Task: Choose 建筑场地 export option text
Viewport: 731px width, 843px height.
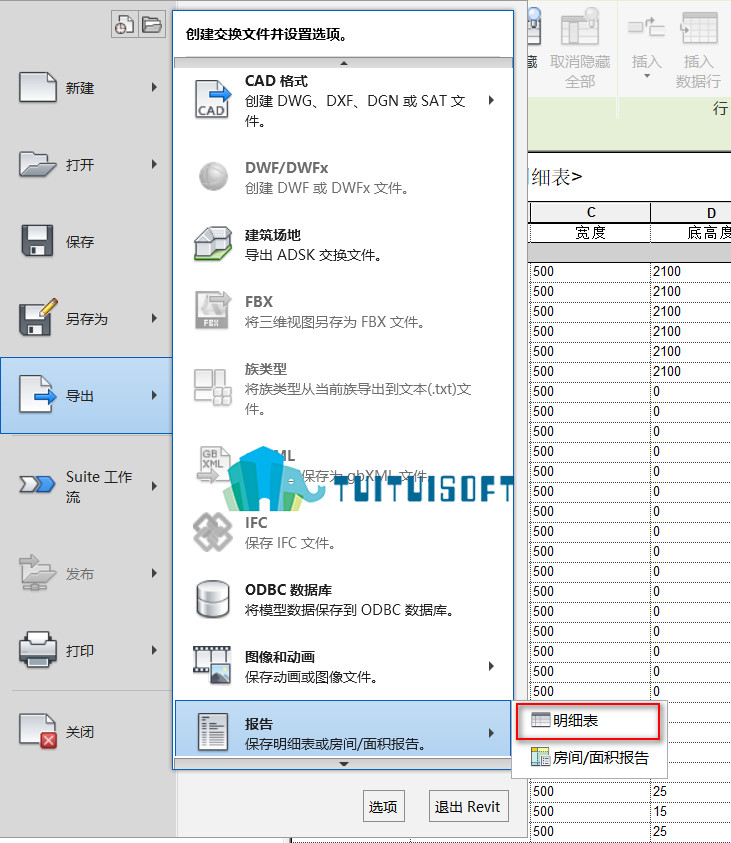Action: [x=313, y=244]
